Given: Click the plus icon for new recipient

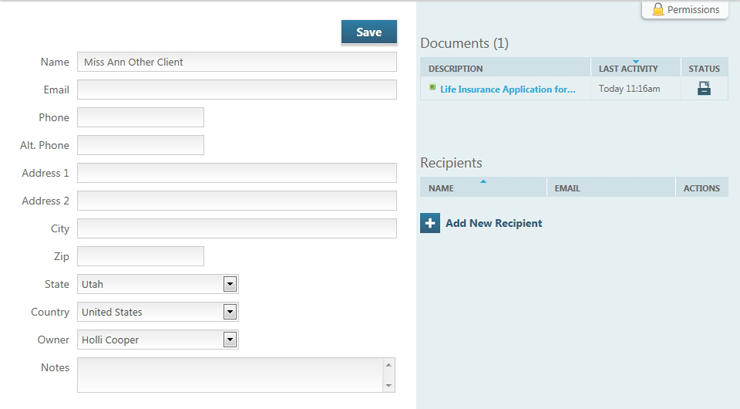Looking at the screenshot, I should (430, 223).
